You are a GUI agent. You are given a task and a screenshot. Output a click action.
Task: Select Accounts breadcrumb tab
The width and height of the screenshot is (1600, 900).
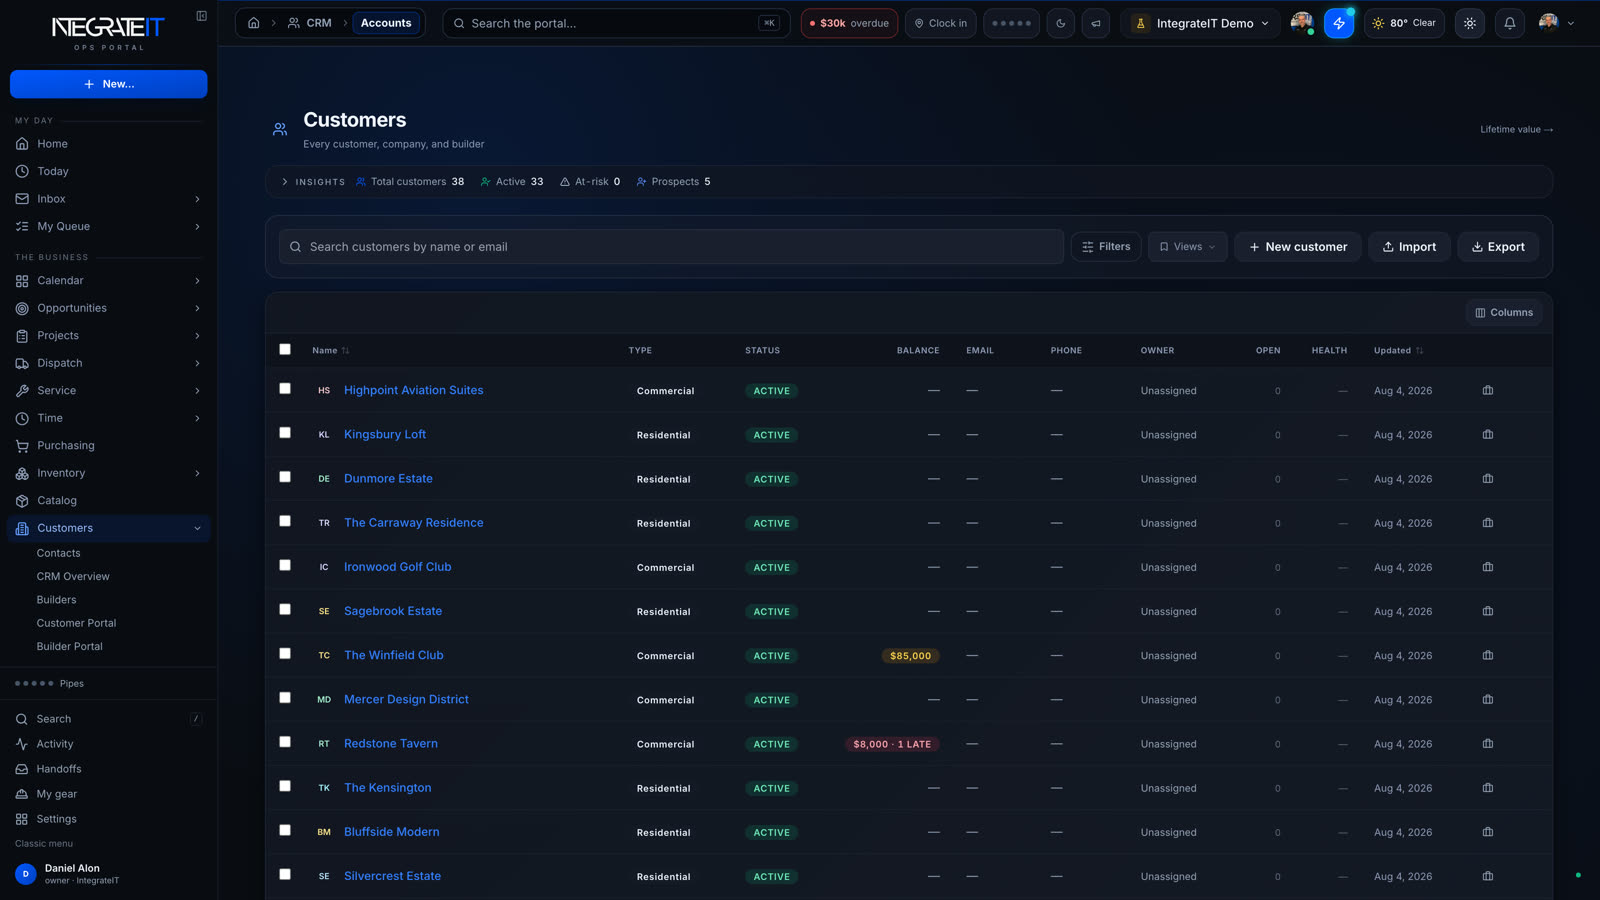tap(386, 23)
